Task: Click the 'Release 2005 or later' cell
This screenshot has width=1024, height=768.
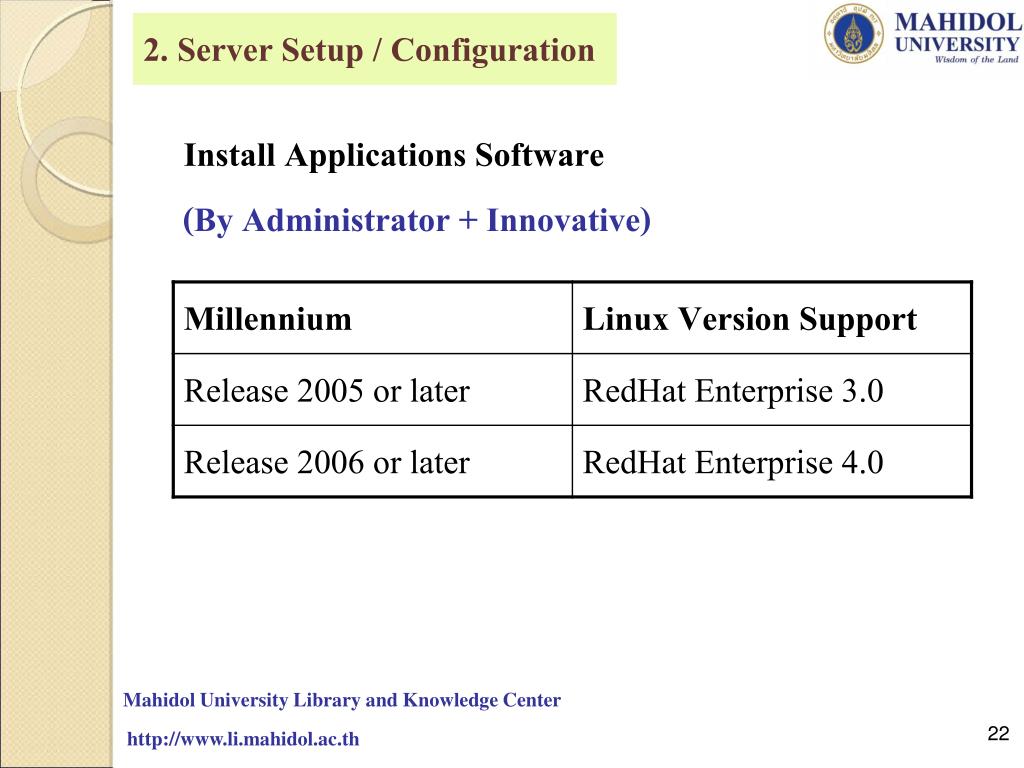Action: 373,390
